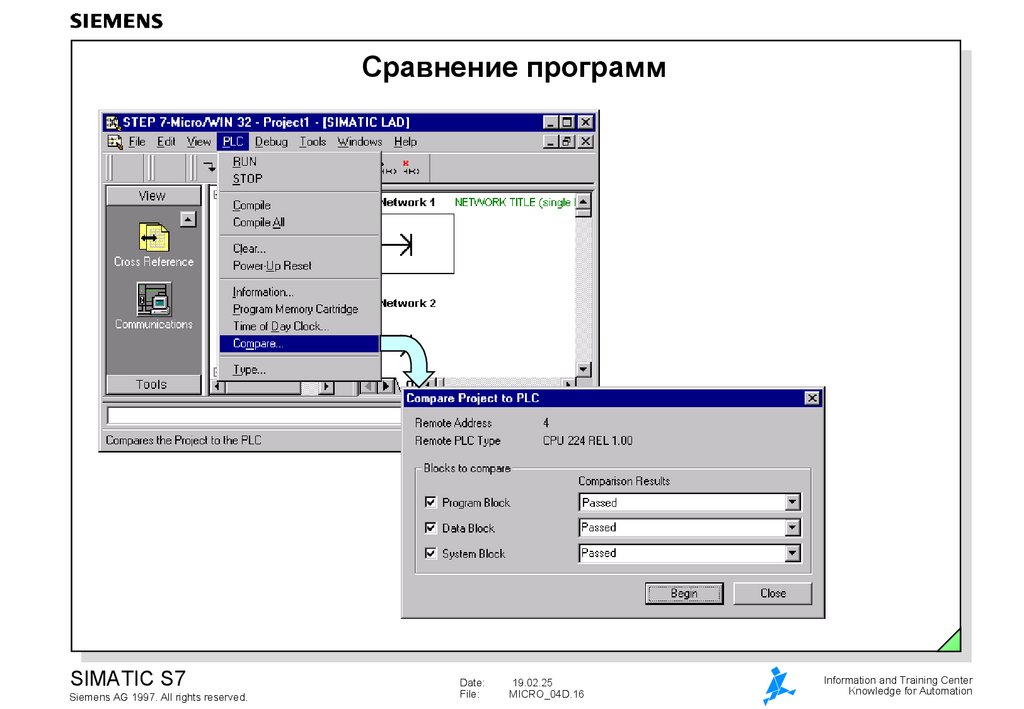Open the Edit menu
The height and width of the screenshot is (709, 1024).
coord(166,142)
